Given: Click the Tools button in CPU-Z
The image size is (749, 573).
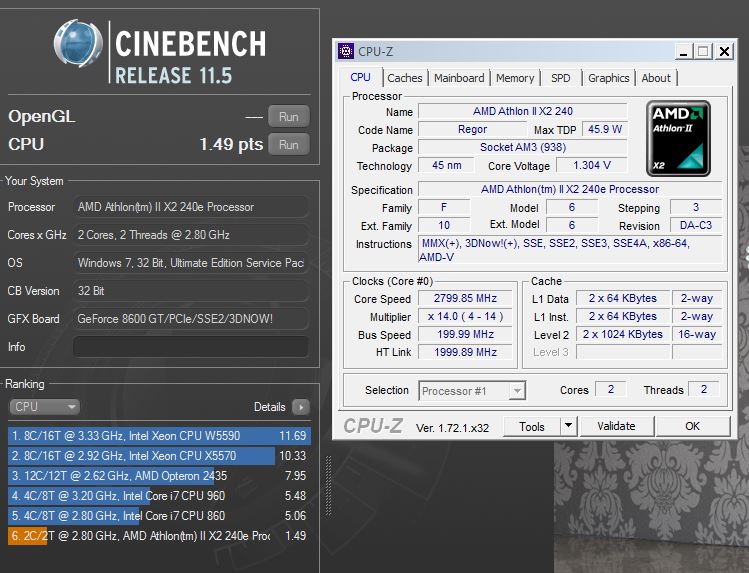Looking at the screenshot, I should coord(532,426).
